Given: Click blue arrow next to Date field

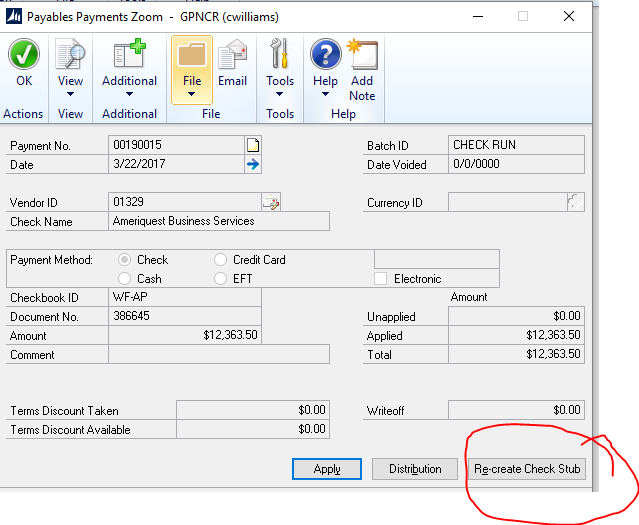Looking at the screenshot, I should pyautogui.click(x=253, y=164).
